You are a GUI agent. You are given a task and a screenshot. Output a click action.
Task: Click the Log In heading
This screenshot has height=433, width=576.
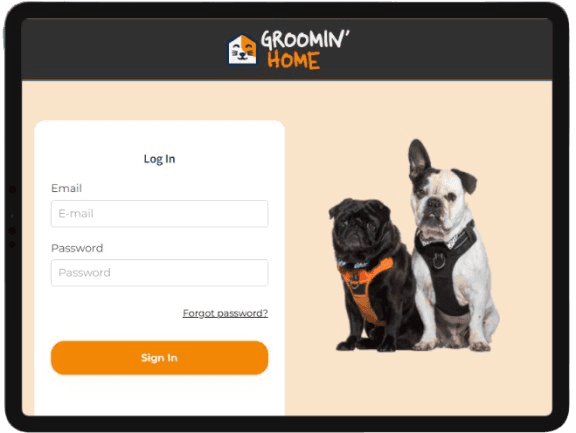tap(159, 159)
